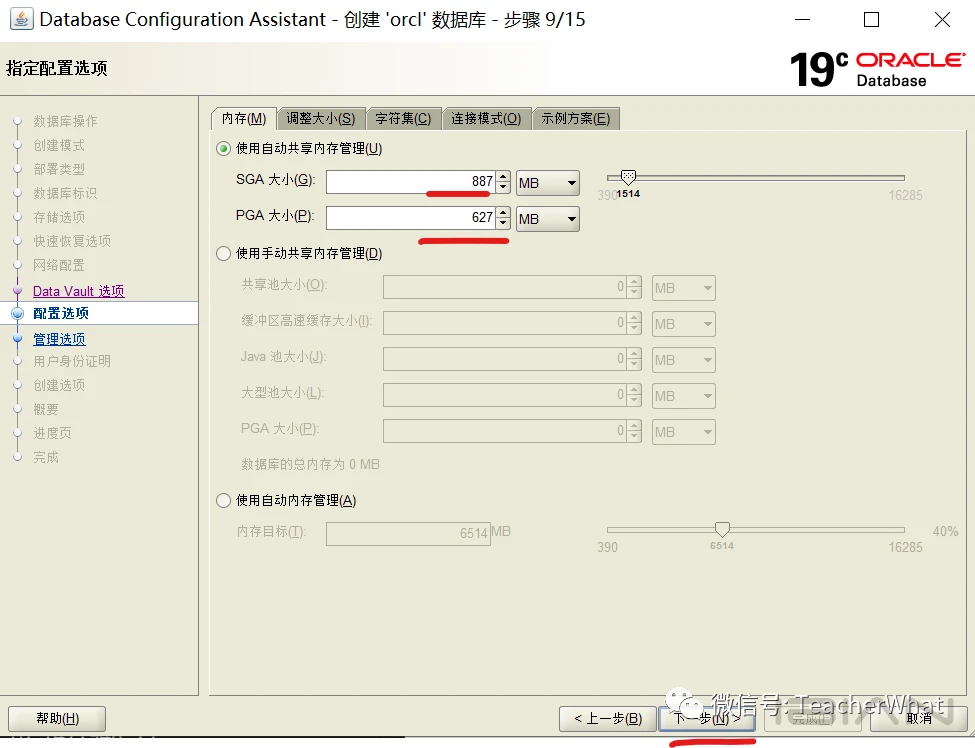Increase PGA size with up spinner arrow

click(504, 213)
